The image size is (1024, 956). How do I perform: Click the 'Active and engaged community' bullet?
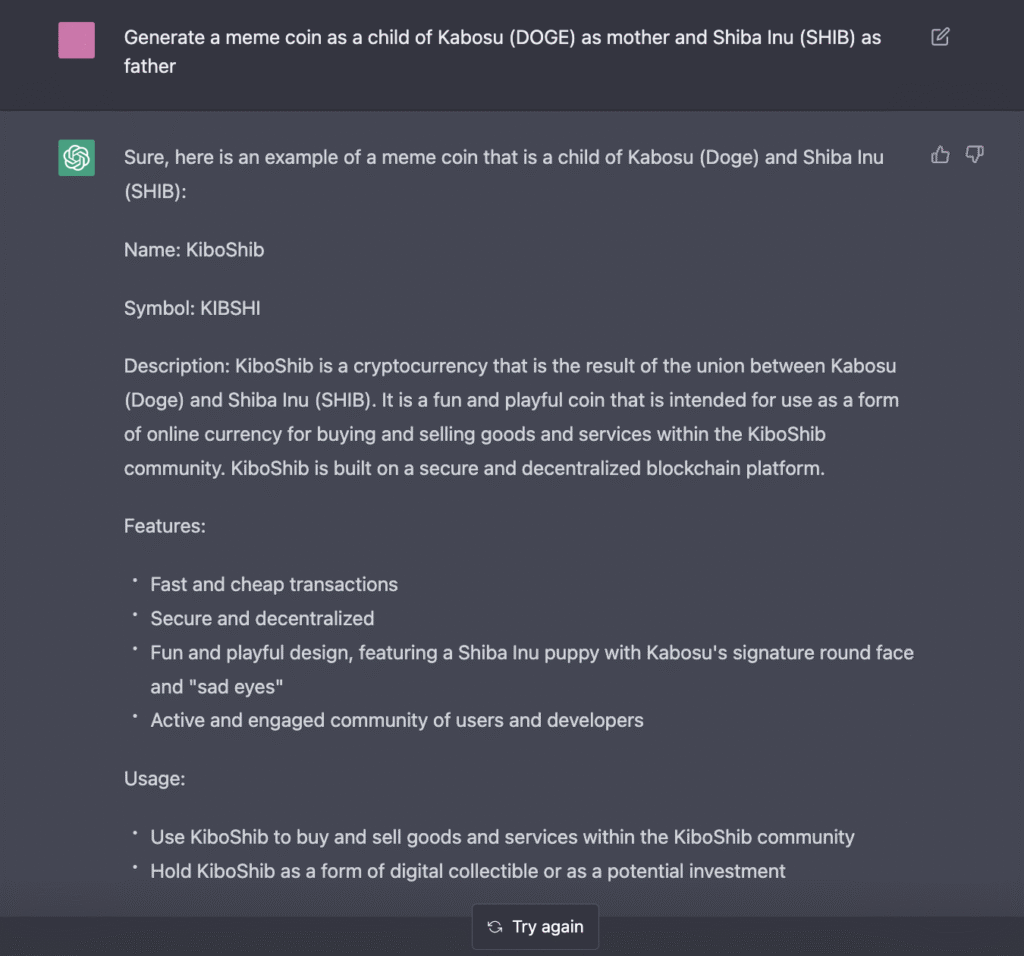(397, 720)
